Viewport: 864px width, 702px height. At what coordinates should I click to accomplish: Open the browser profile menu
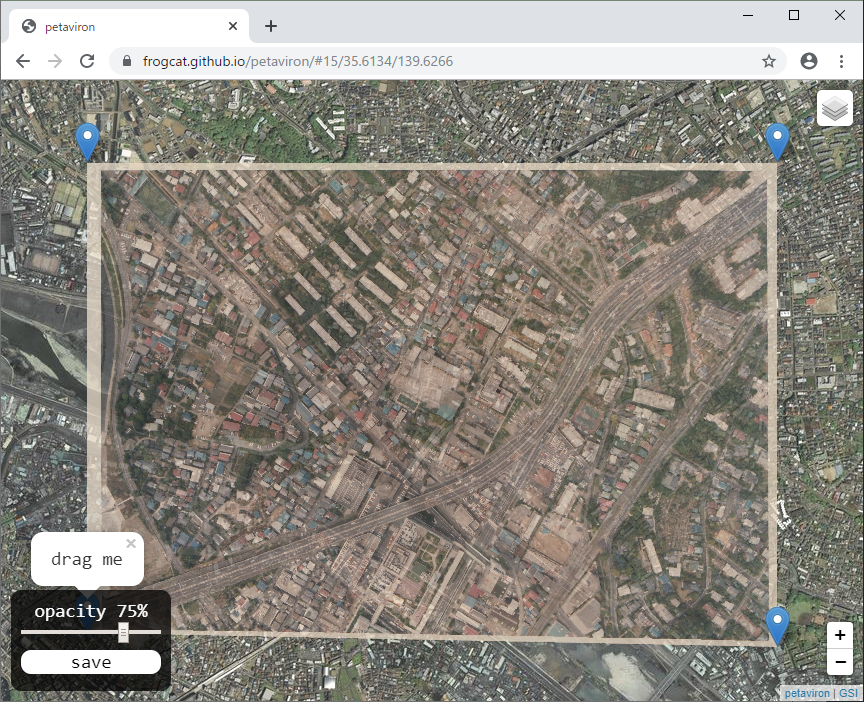tap(808, 61)
